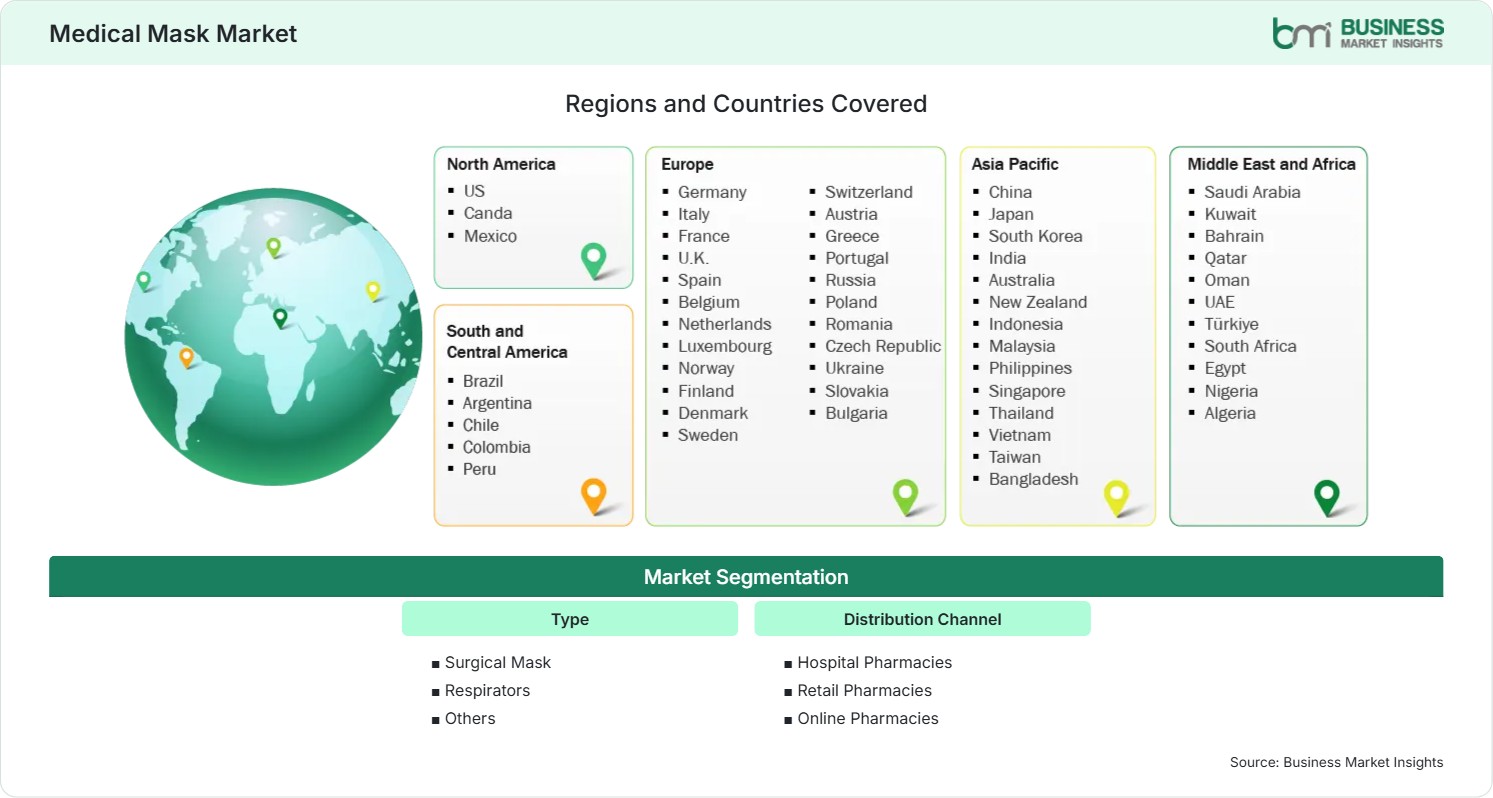This screenshot has width=1493, height=798.
Task: Click 'Others' under Type
Action: coord(470,718)
